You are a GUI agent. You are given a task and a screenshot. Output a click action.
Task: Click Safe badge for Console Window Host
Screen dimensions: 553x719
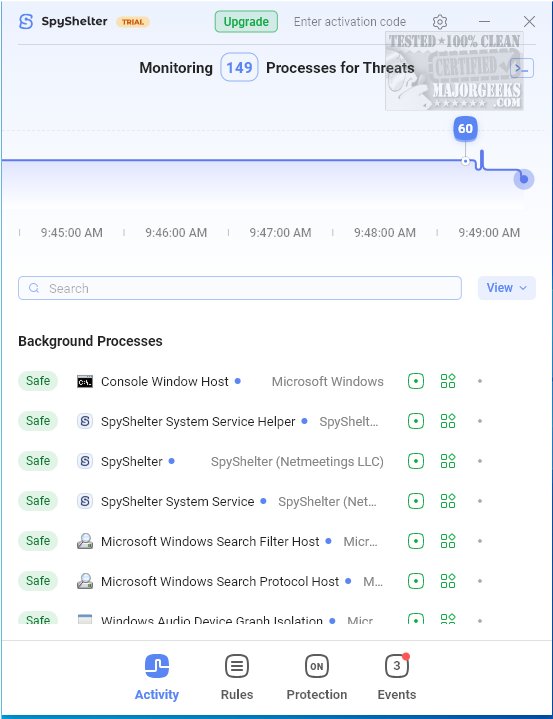coord(38,381)
